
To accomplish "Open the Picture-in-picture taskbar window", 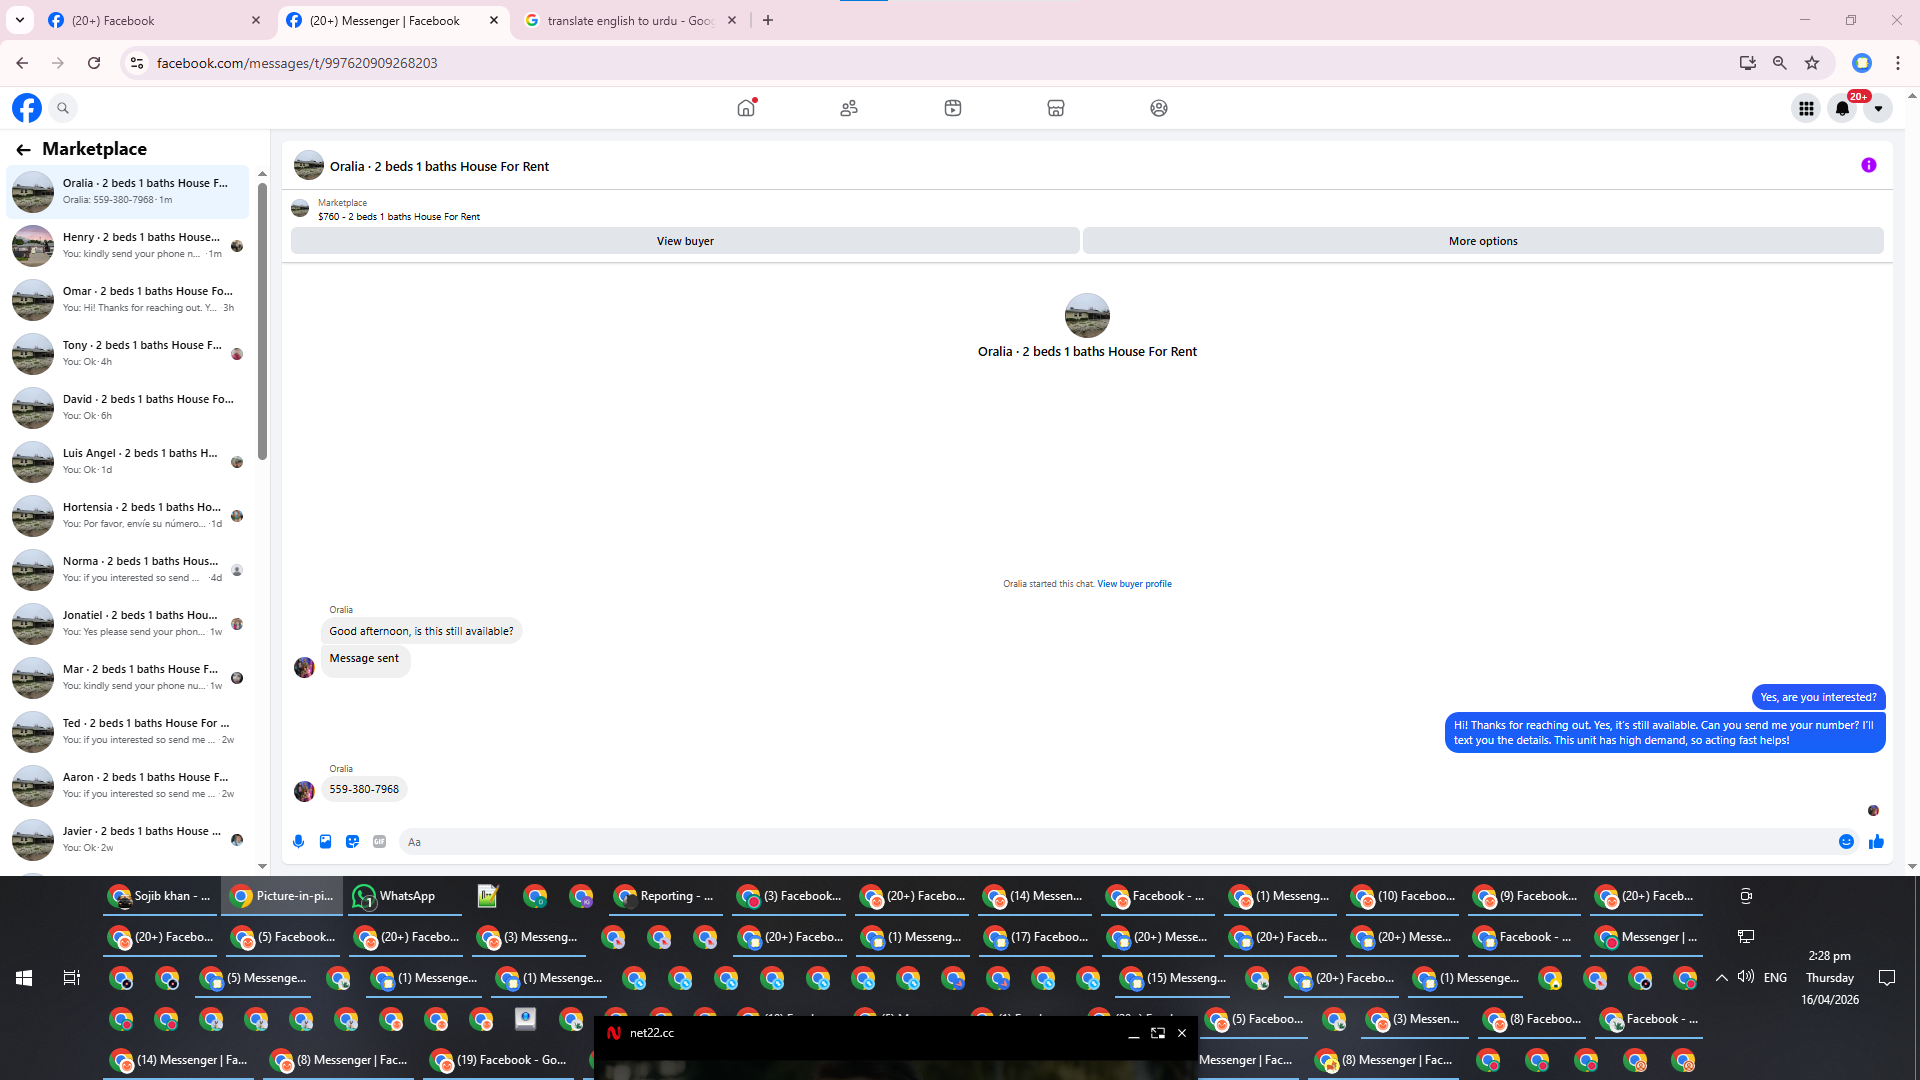I will click(x=282, y=896).
